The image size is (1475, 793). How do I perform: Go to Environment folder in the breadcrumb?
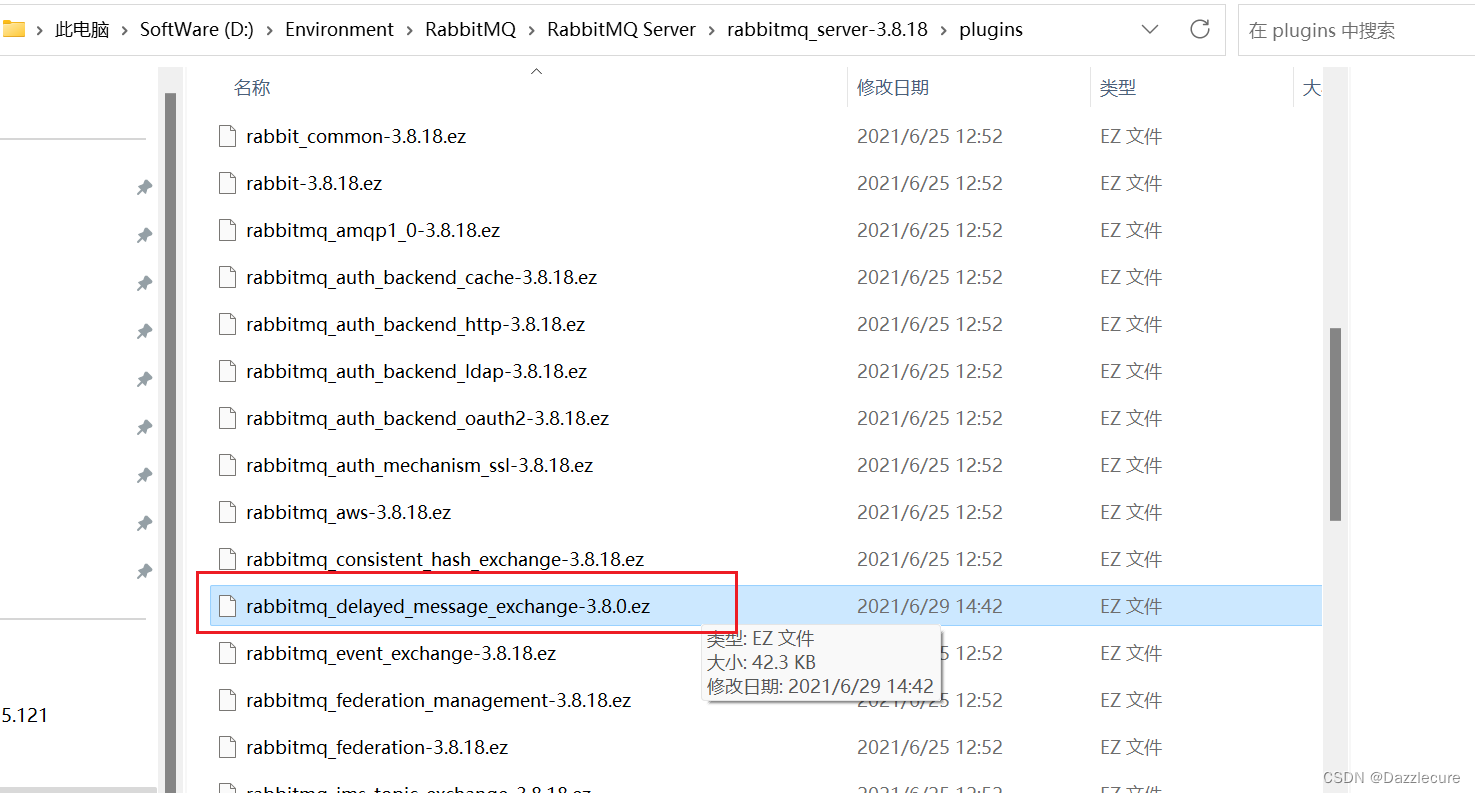tap(340, 30)
